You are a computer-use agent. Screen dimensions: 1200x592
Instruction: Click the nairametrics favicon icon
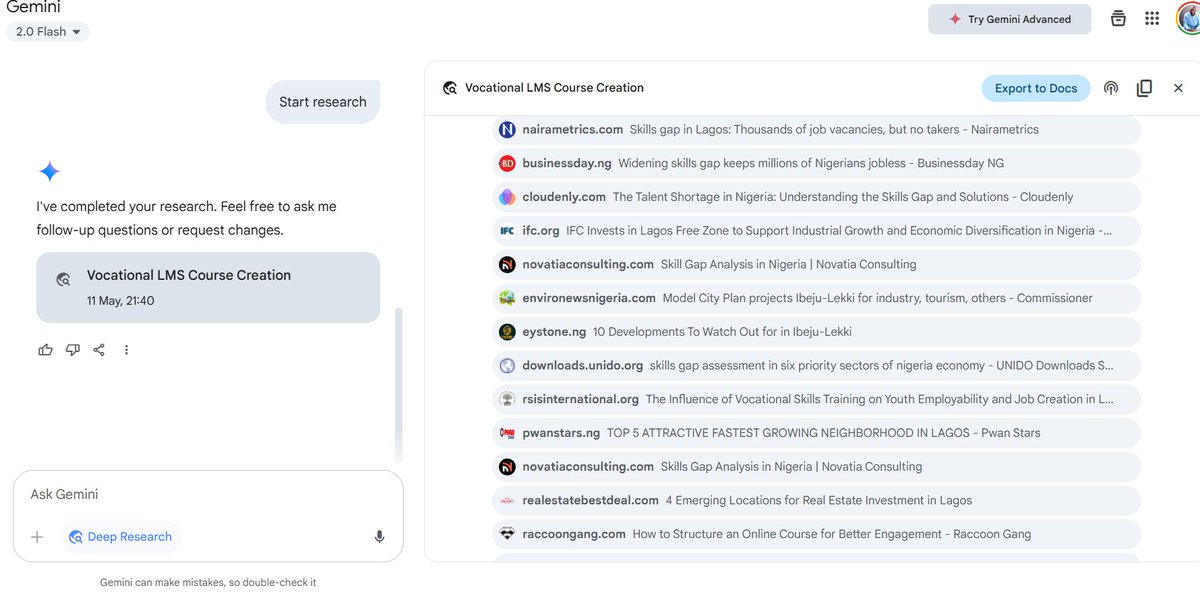[507, 129]
